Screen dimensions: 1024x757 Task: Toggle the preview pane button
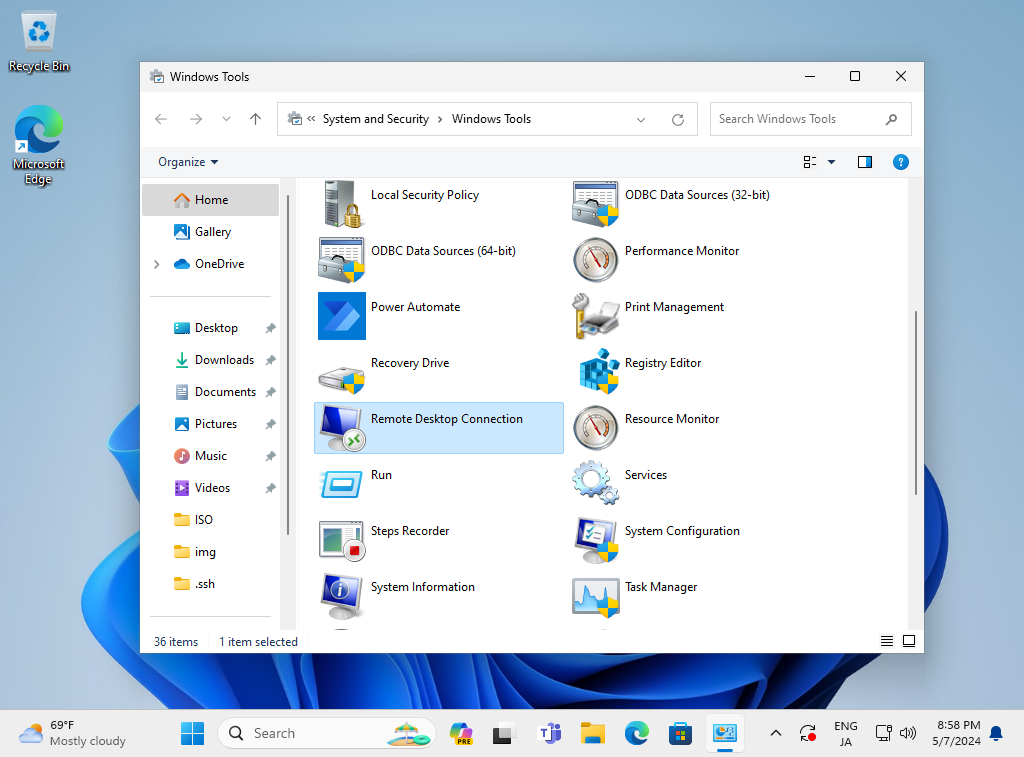click(x=865, y=162)
